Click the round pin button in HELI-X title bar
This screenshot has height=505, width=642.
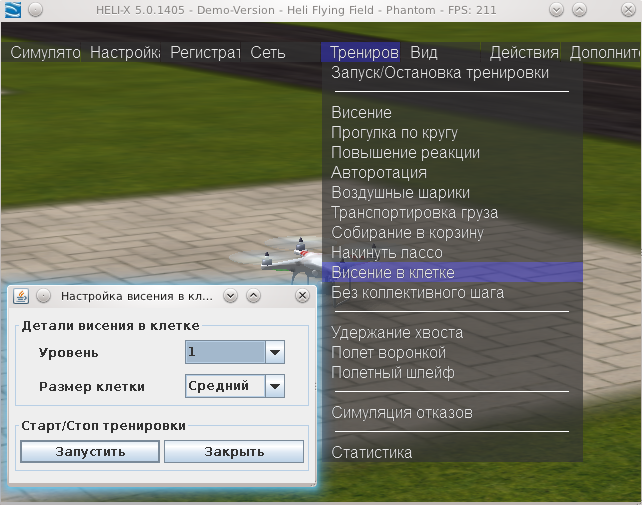coord(36,9)
